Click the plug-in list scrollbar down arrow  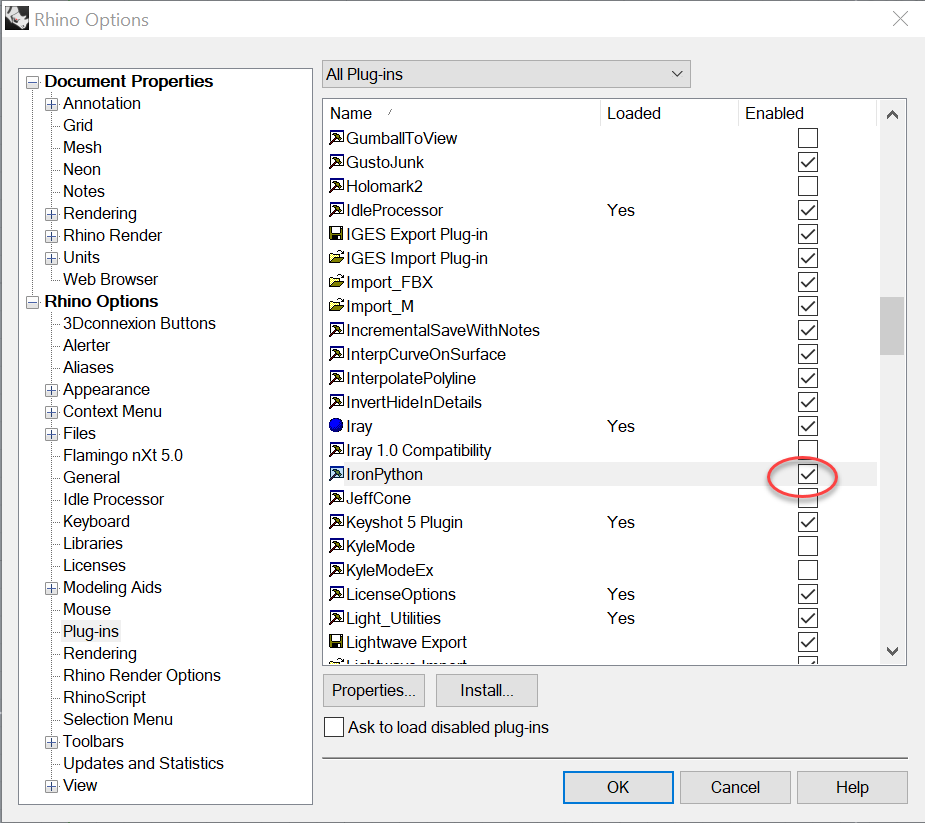coord(892,651)
